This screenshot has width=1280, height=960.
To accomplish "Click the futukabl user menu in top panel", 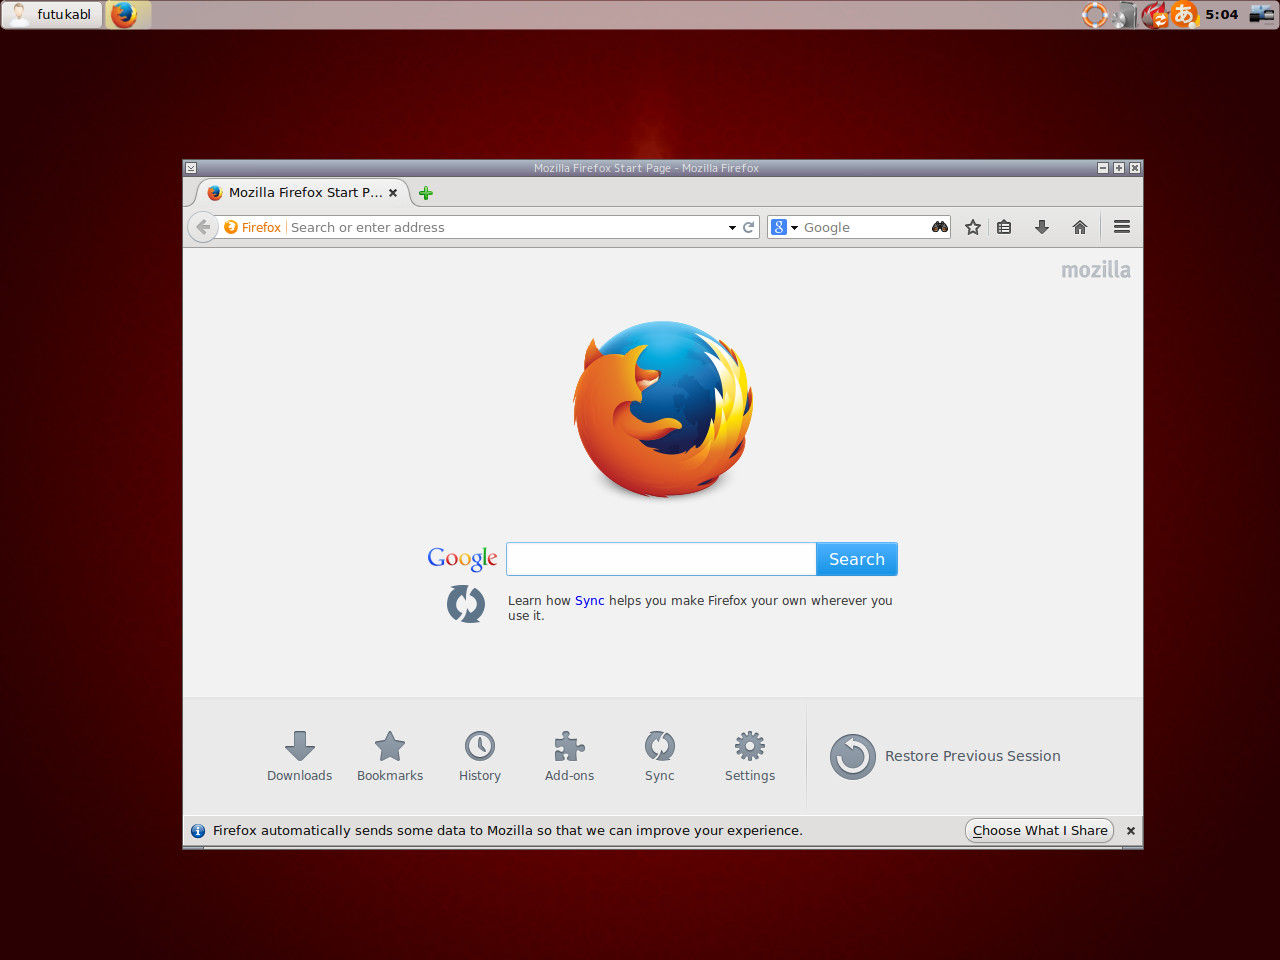I will (x=52, y=14).
